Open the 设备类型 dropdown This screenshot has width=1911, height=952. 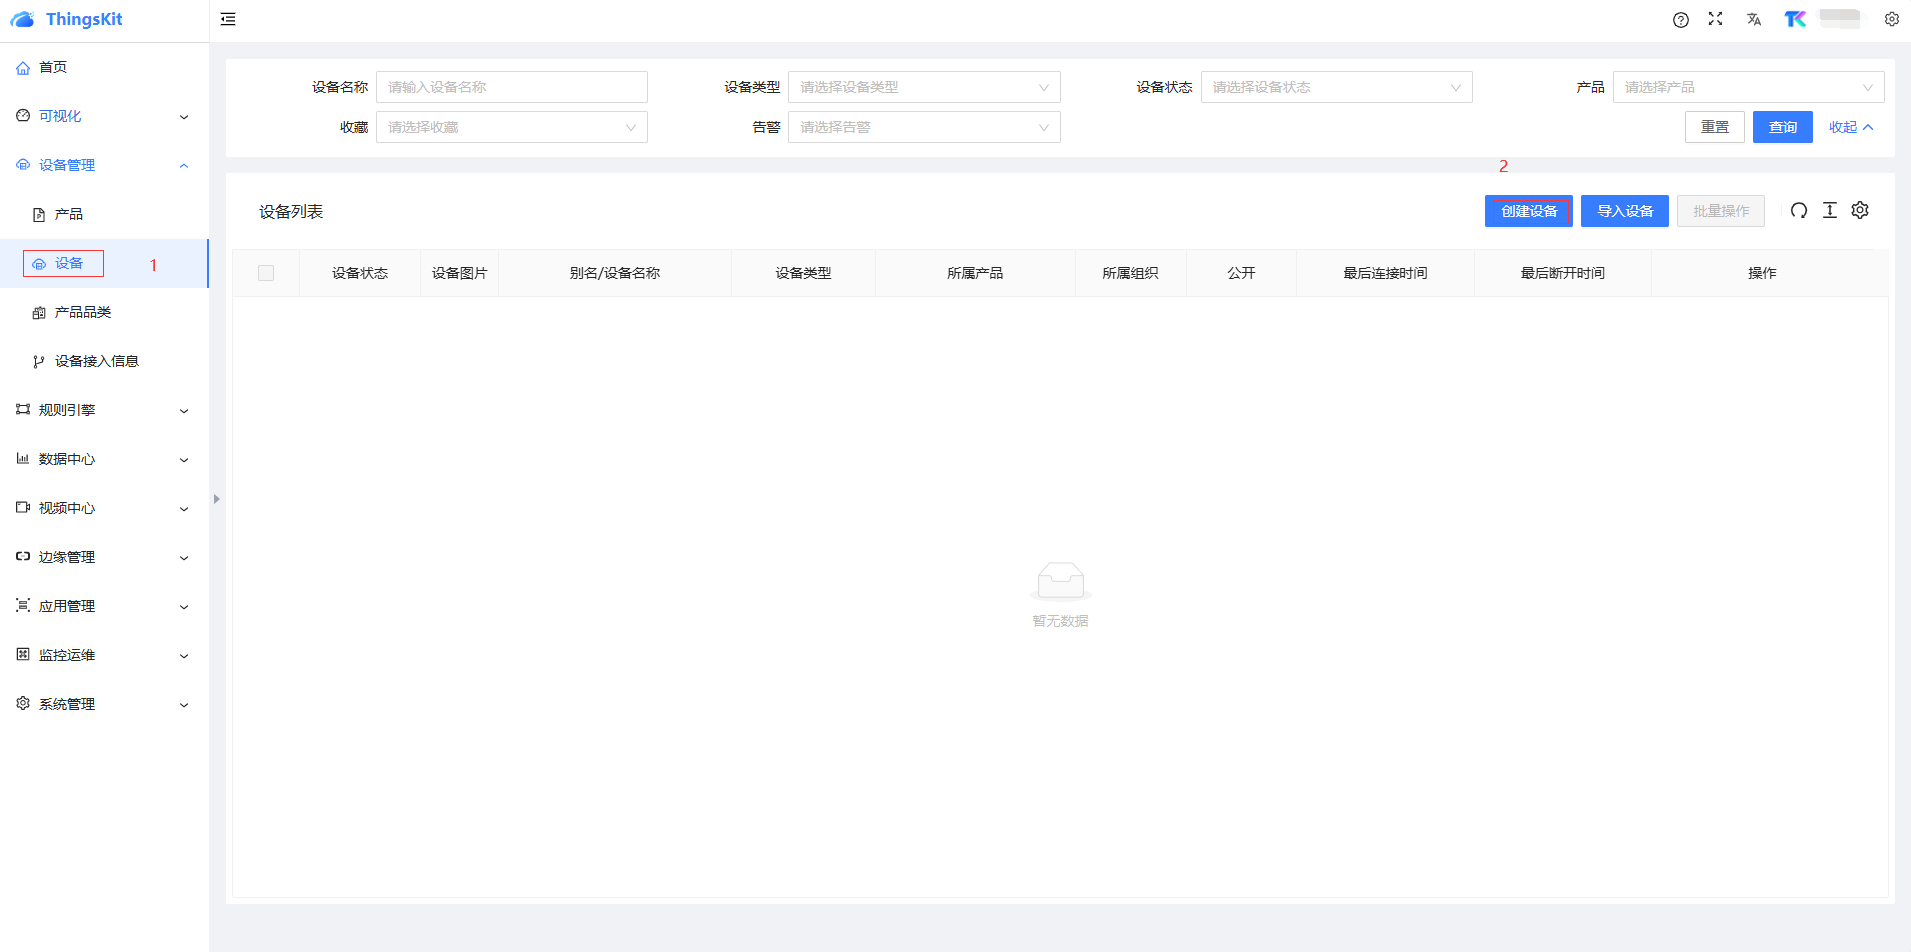(x=923, y=87)
